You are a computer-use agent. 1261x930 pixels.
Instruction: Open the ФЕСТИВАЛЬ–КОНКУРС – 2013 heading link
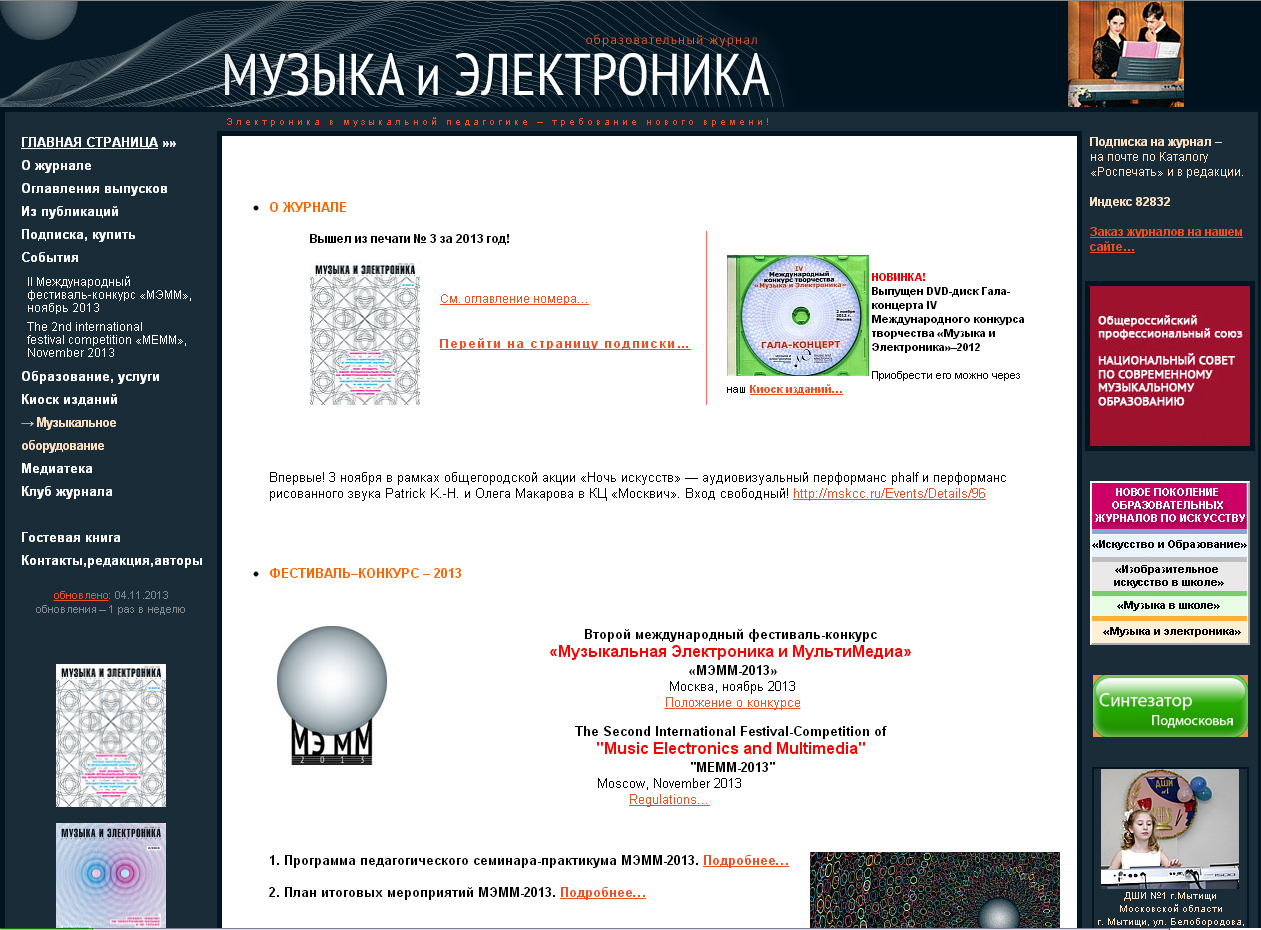(x=365, y=573)
